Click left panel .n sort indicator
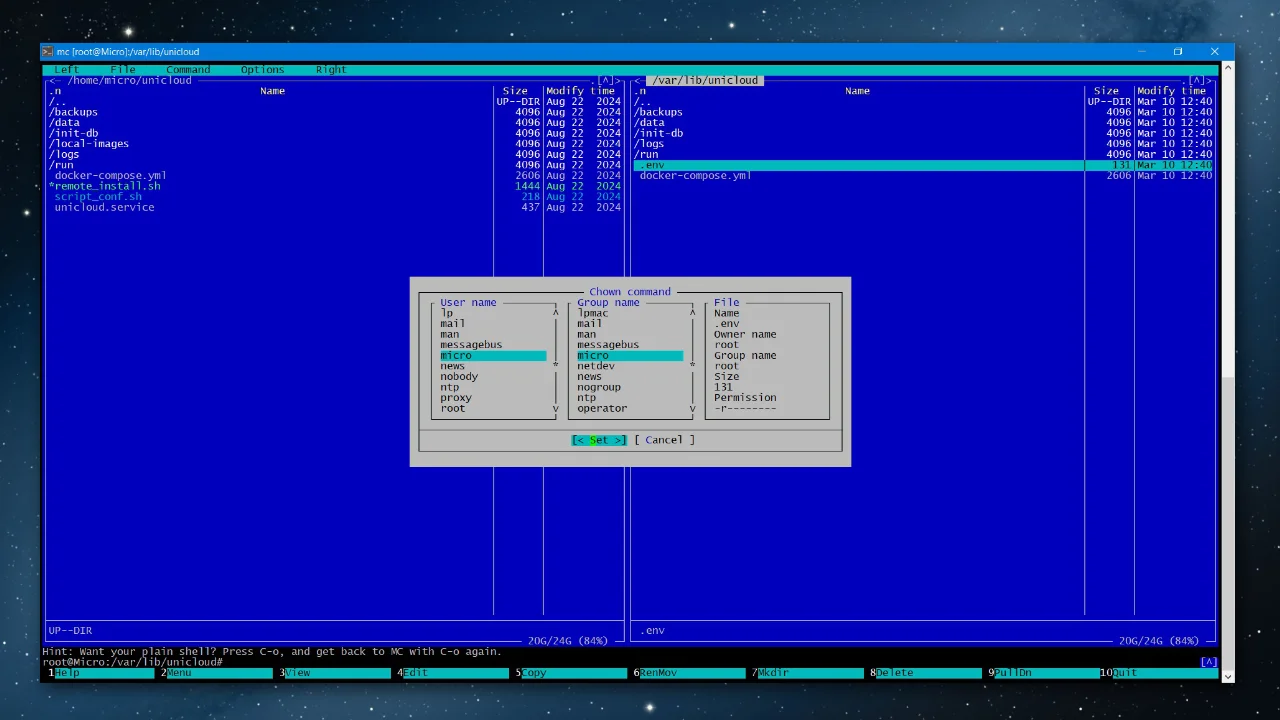Image resolution: width=1280 pixels, height=720 pixels. coord(54,91)
